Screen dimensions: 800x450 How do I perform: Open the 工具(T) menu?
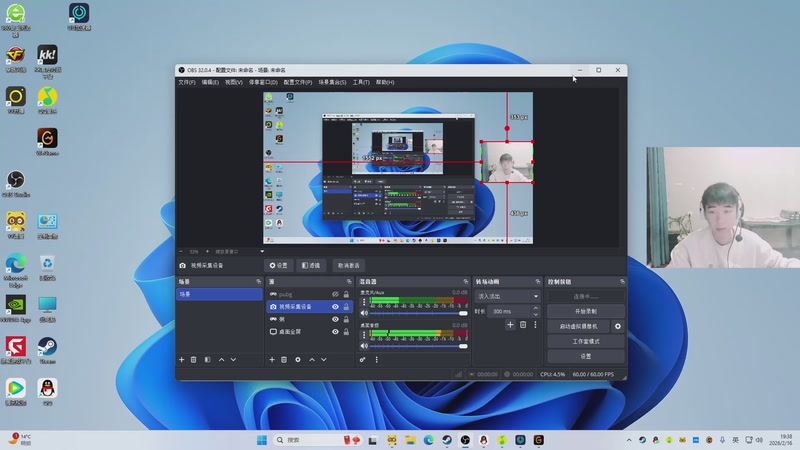tap(361, 82)
